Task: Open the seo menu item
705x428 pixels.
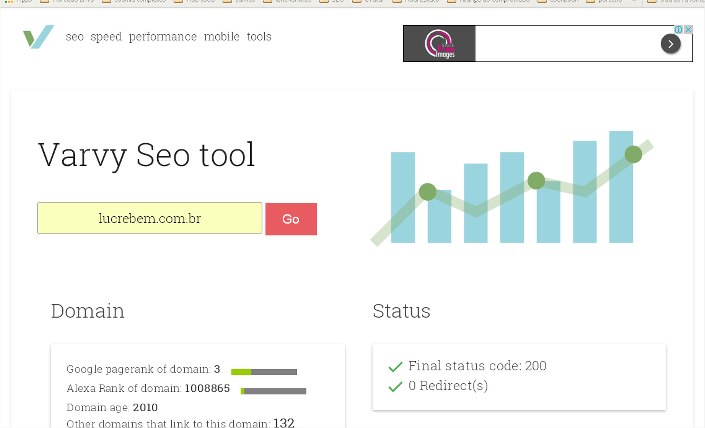Action: [75, 37]
